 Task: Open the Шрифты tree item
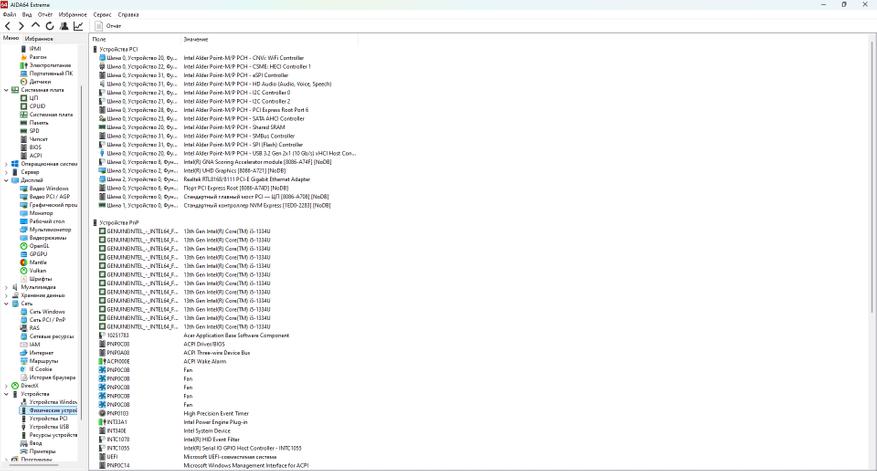[x=40, y=279]
